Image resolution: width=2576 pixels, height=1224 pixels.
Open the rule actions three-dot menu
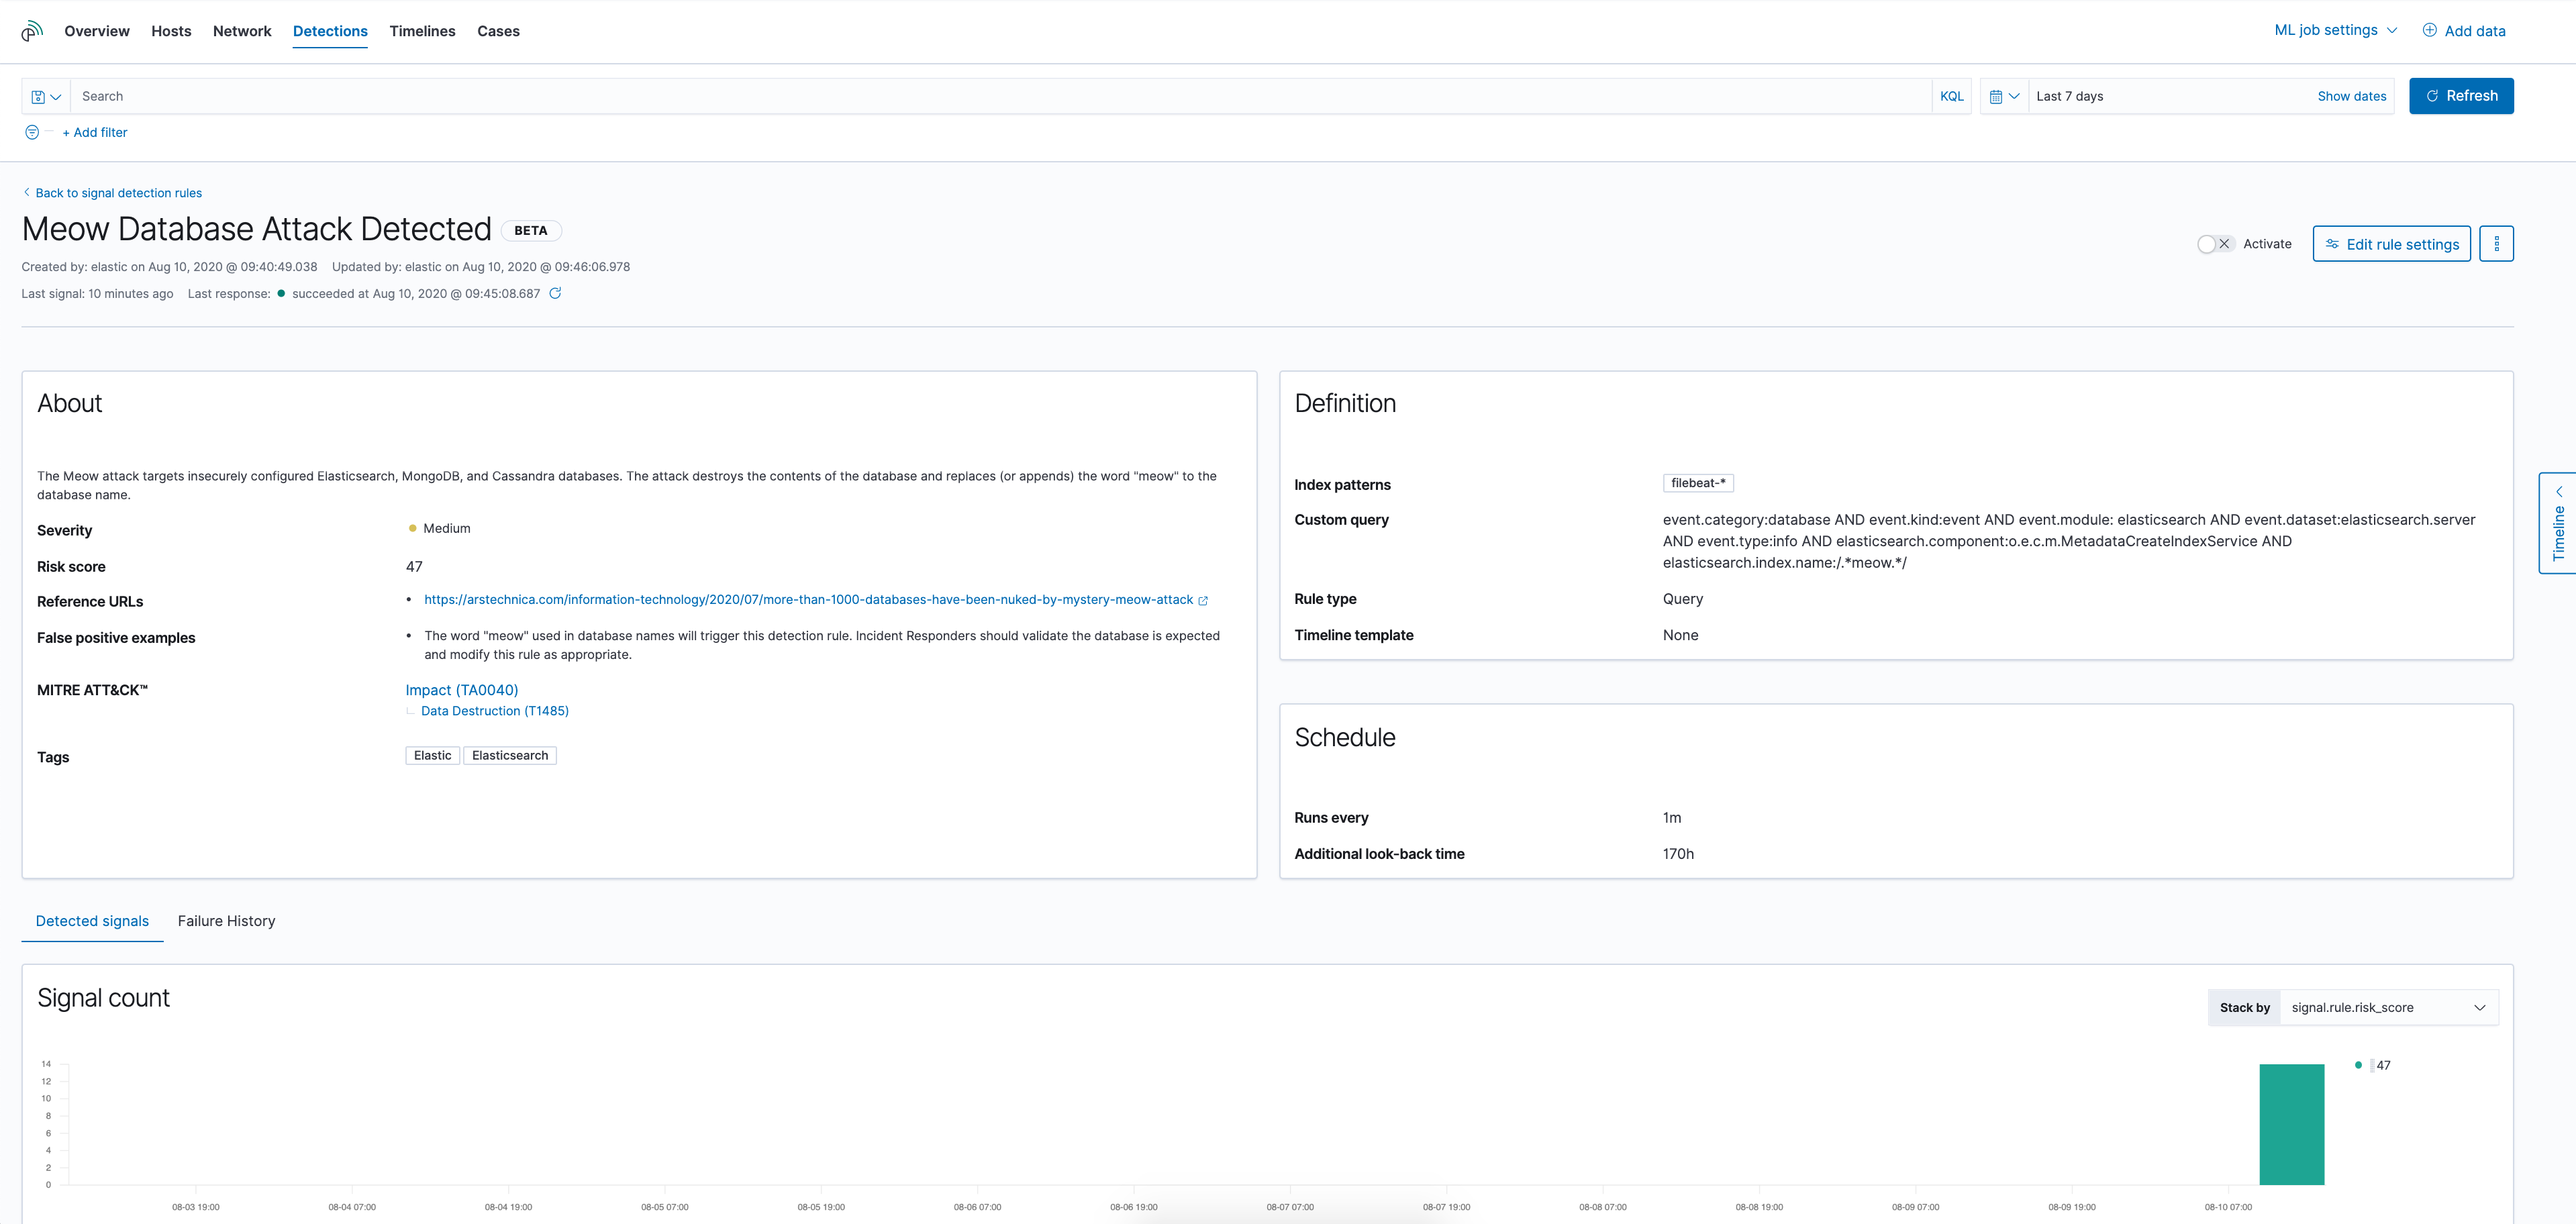2496,244
